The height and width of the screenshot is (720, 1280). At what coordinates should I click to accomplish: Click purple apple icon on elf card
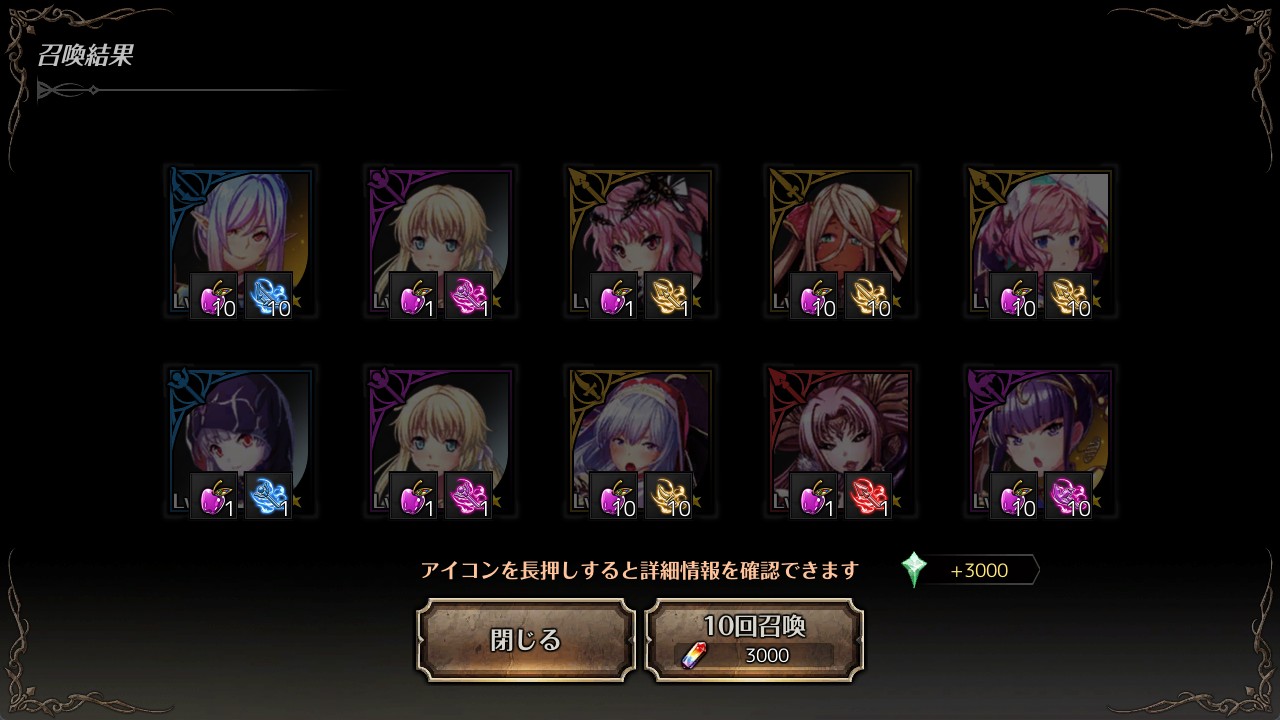pyautogui.click(x=214, y=296)
